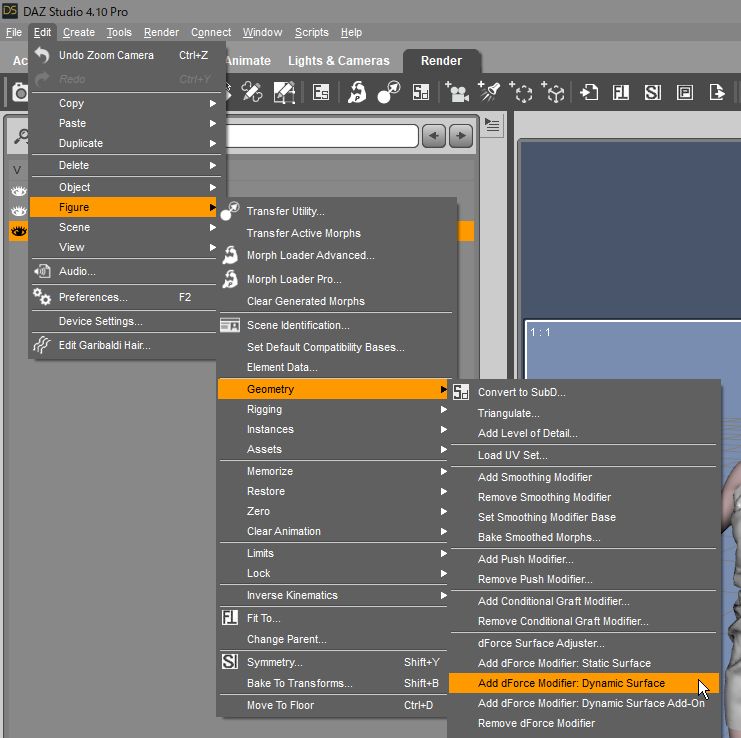Click the Create New Primitive toolbar icon
Viewport: 741px width, 738px height.
tap(553, 92)
